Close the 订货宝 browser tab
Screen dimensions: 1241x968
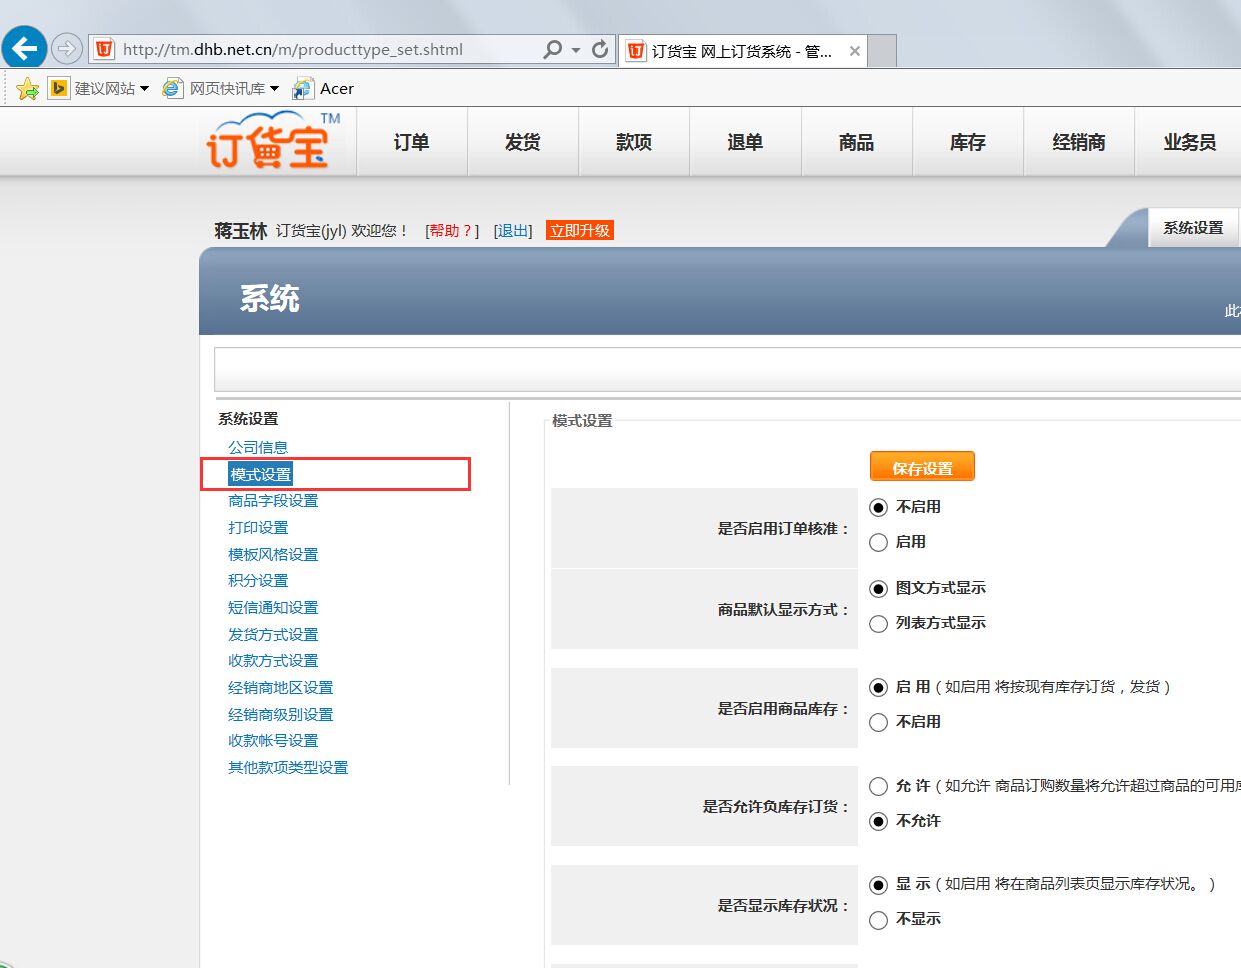click(854, 51)
